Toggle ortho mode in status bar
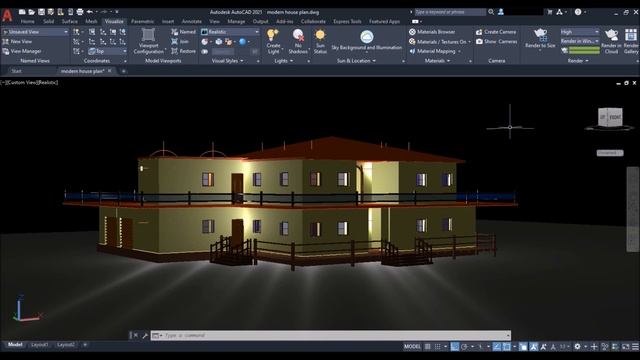 (455, 347)
